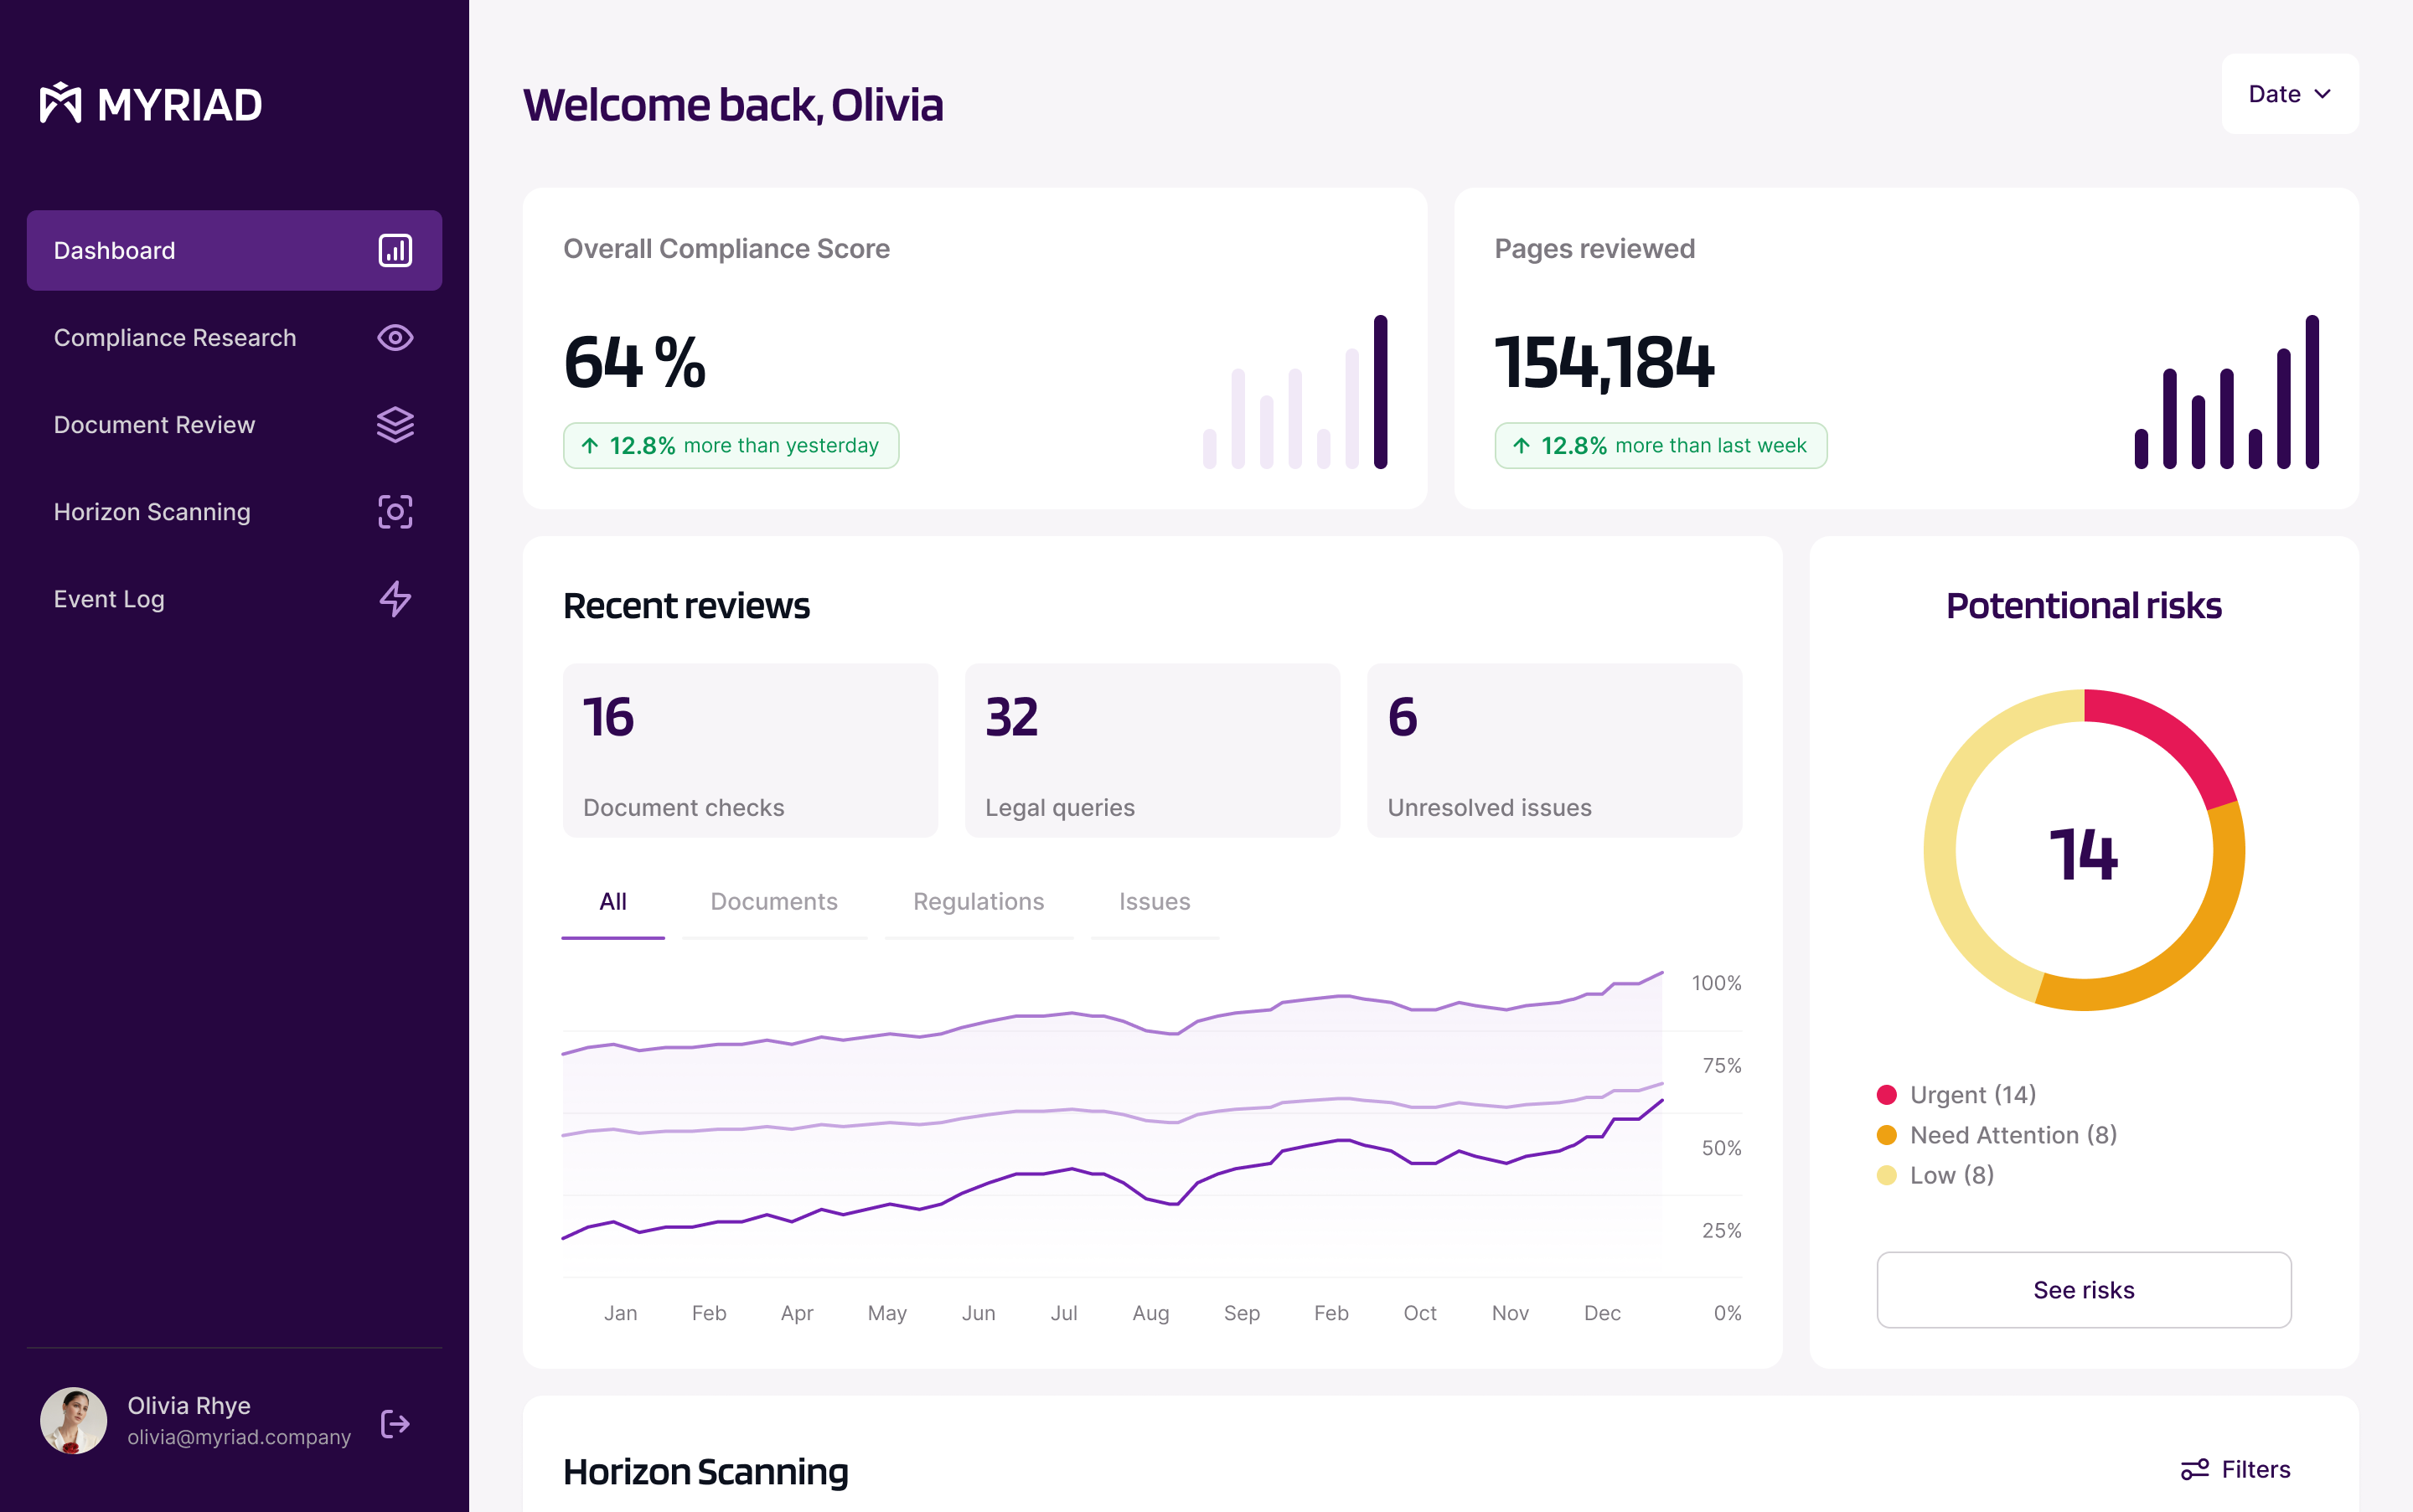2413x1512 pixels.
Task: Toggle the Need Attention legend entry
Action: 2013,1134
